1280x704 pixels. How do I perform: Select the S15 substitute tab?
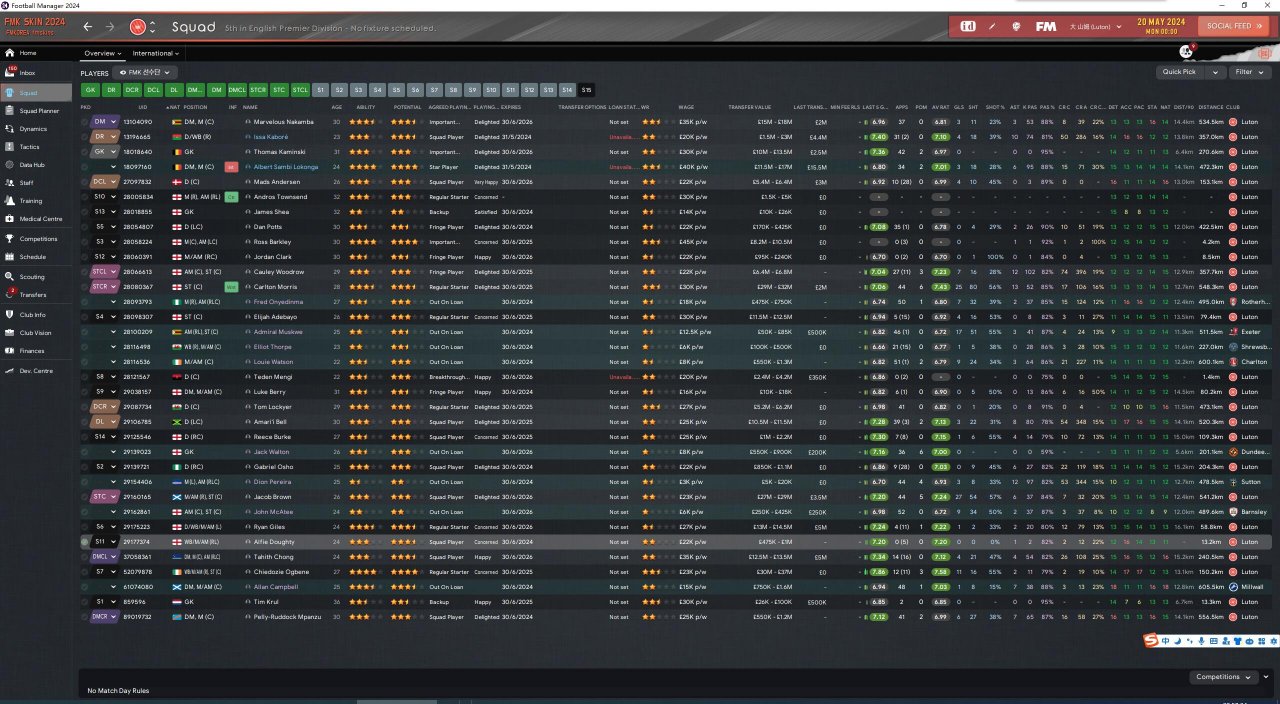pos(586,90)
